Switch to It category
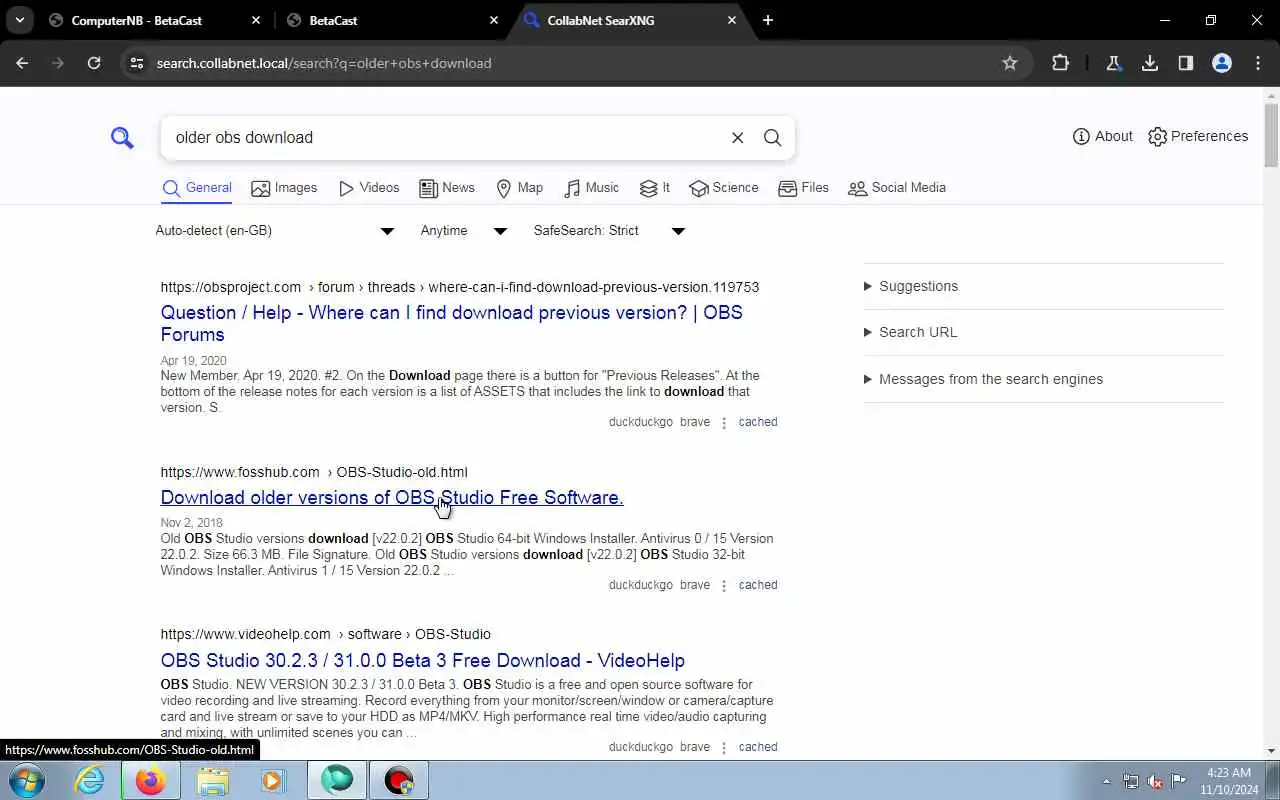 (x=655, y=188)
